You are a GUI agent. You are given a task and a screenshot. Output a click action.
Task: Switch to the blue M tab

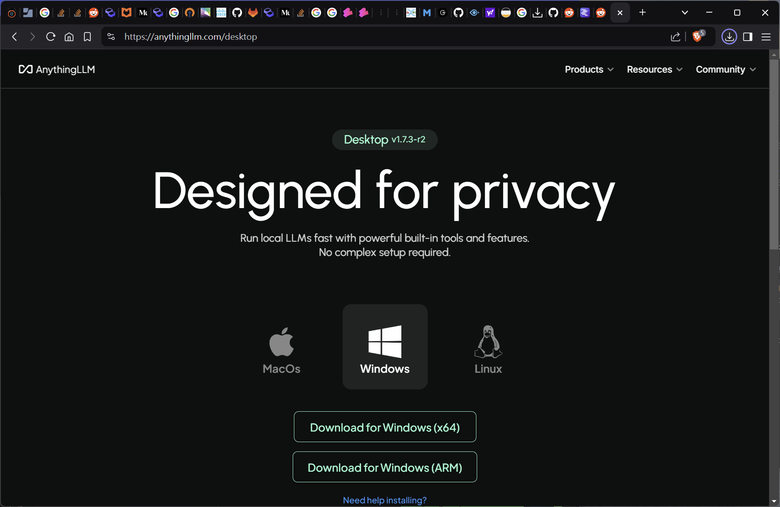click(427, 13)
